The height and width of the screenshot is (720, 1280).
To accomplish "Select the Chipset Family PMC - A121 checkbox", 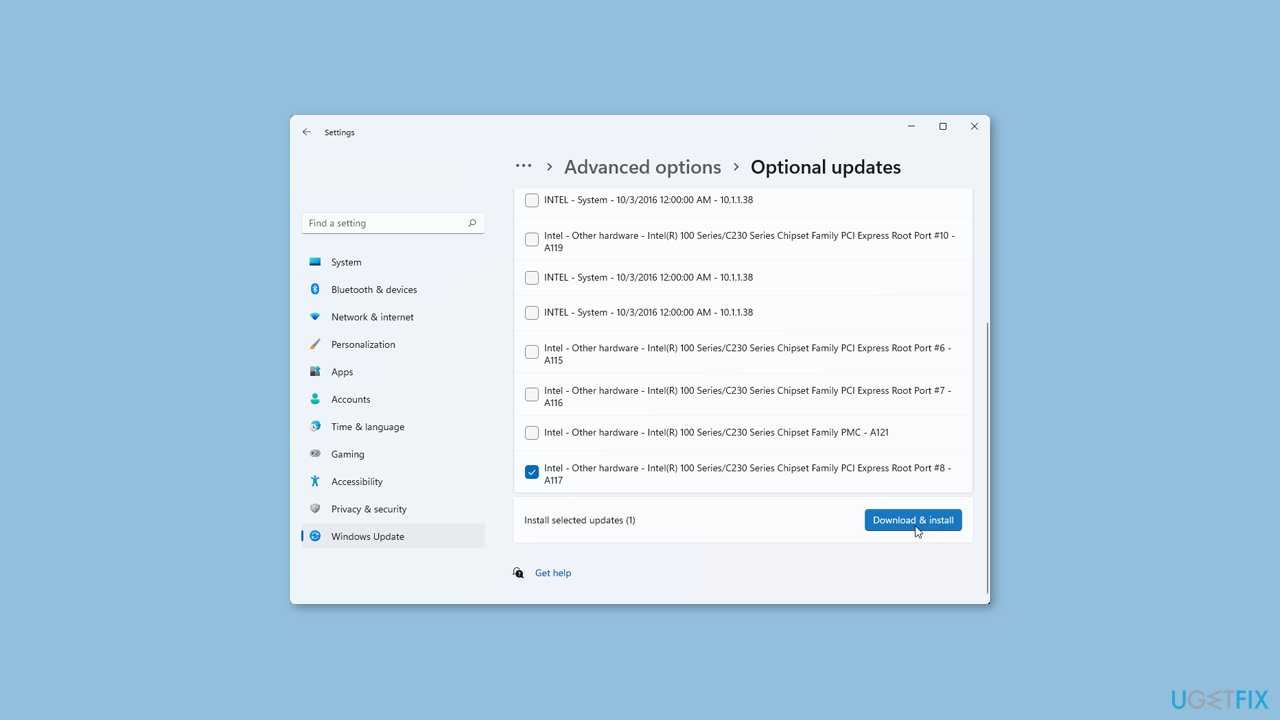I will coord(532,433).
